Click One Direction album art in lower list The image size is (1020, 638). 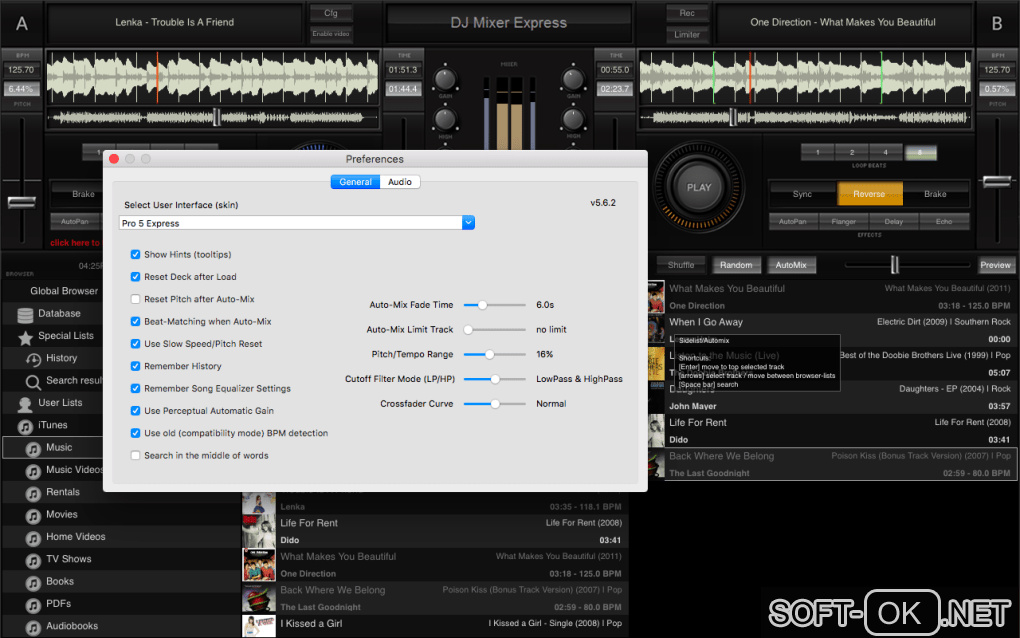click(258, 565)
